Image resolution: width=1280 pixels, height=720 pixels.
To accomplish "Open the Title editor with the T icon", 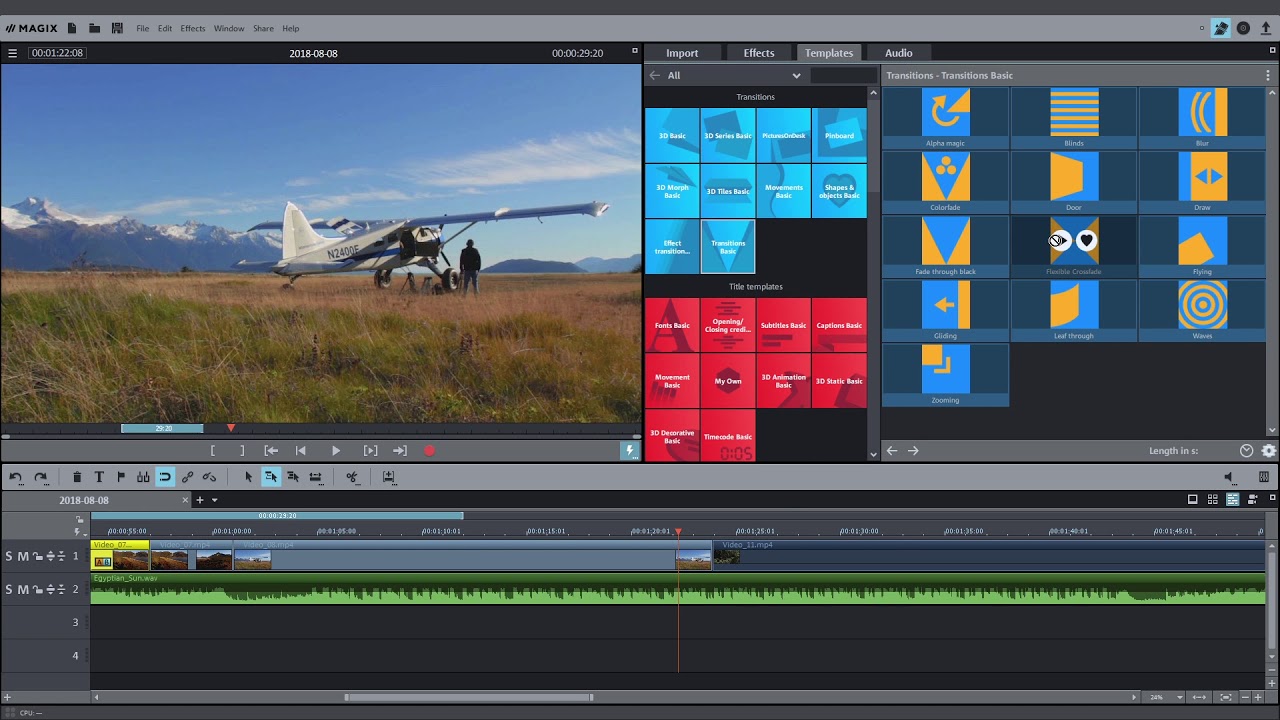I will point(100,477).
